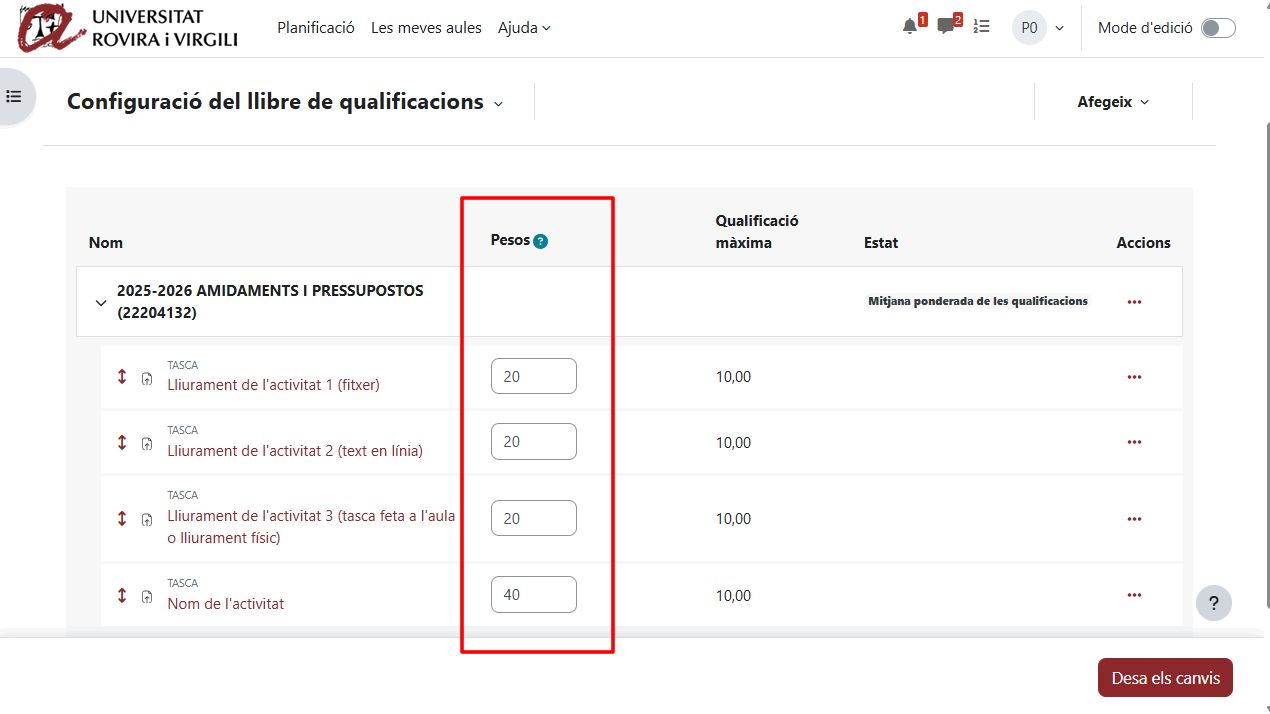The width and height of the screenshot is (1270, 714).
Task: Click move icon for Nom de l'activitat
Action: [x=122, y=595]
